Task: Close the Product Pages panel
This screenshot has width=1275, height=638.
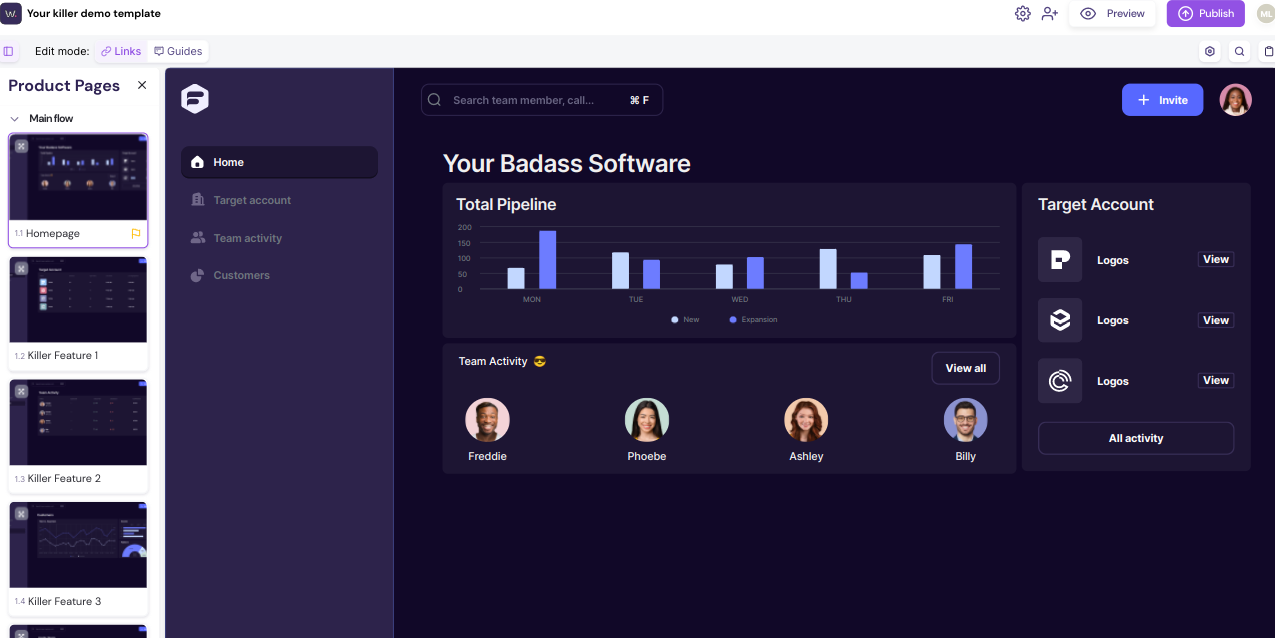Action: (142, 85)
